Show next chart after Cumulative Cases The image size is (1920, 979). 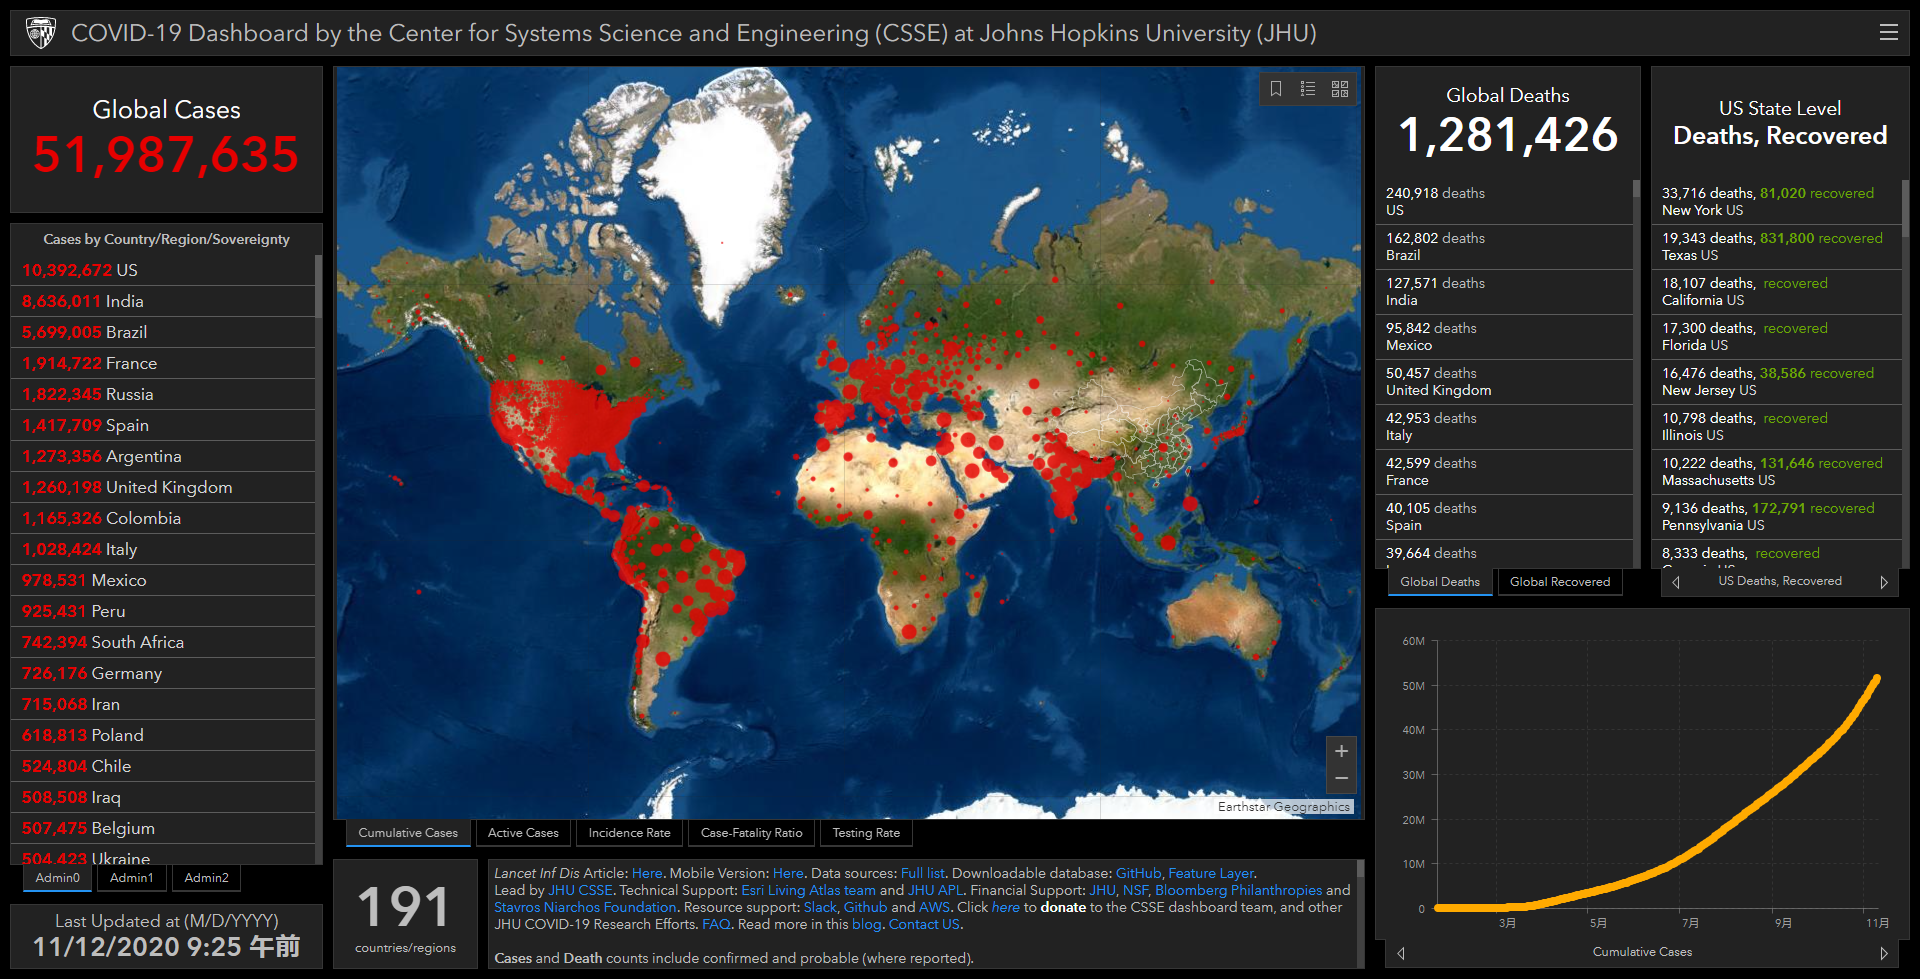click(1883, 953)
